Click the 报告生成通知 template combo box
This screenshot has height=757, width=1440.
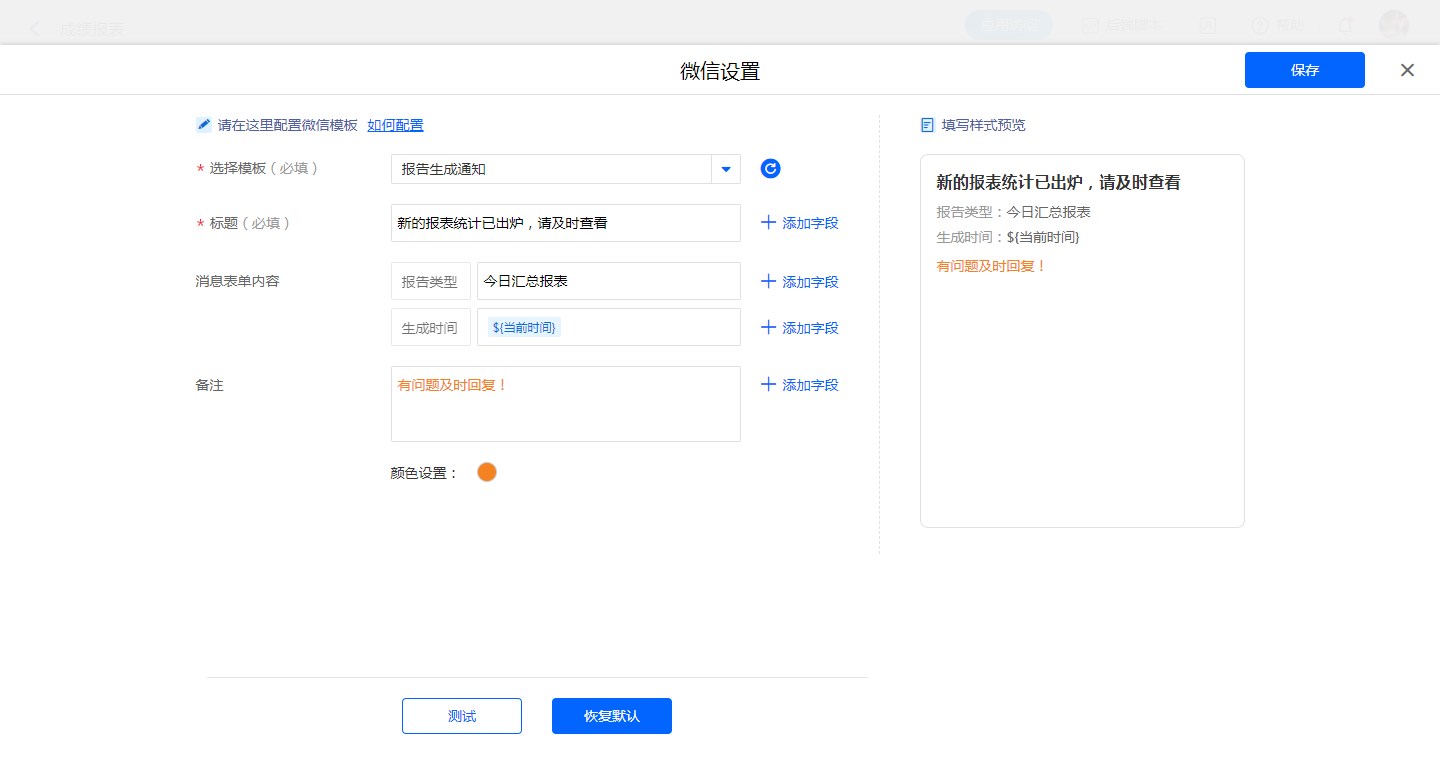[x=550, y=169]
